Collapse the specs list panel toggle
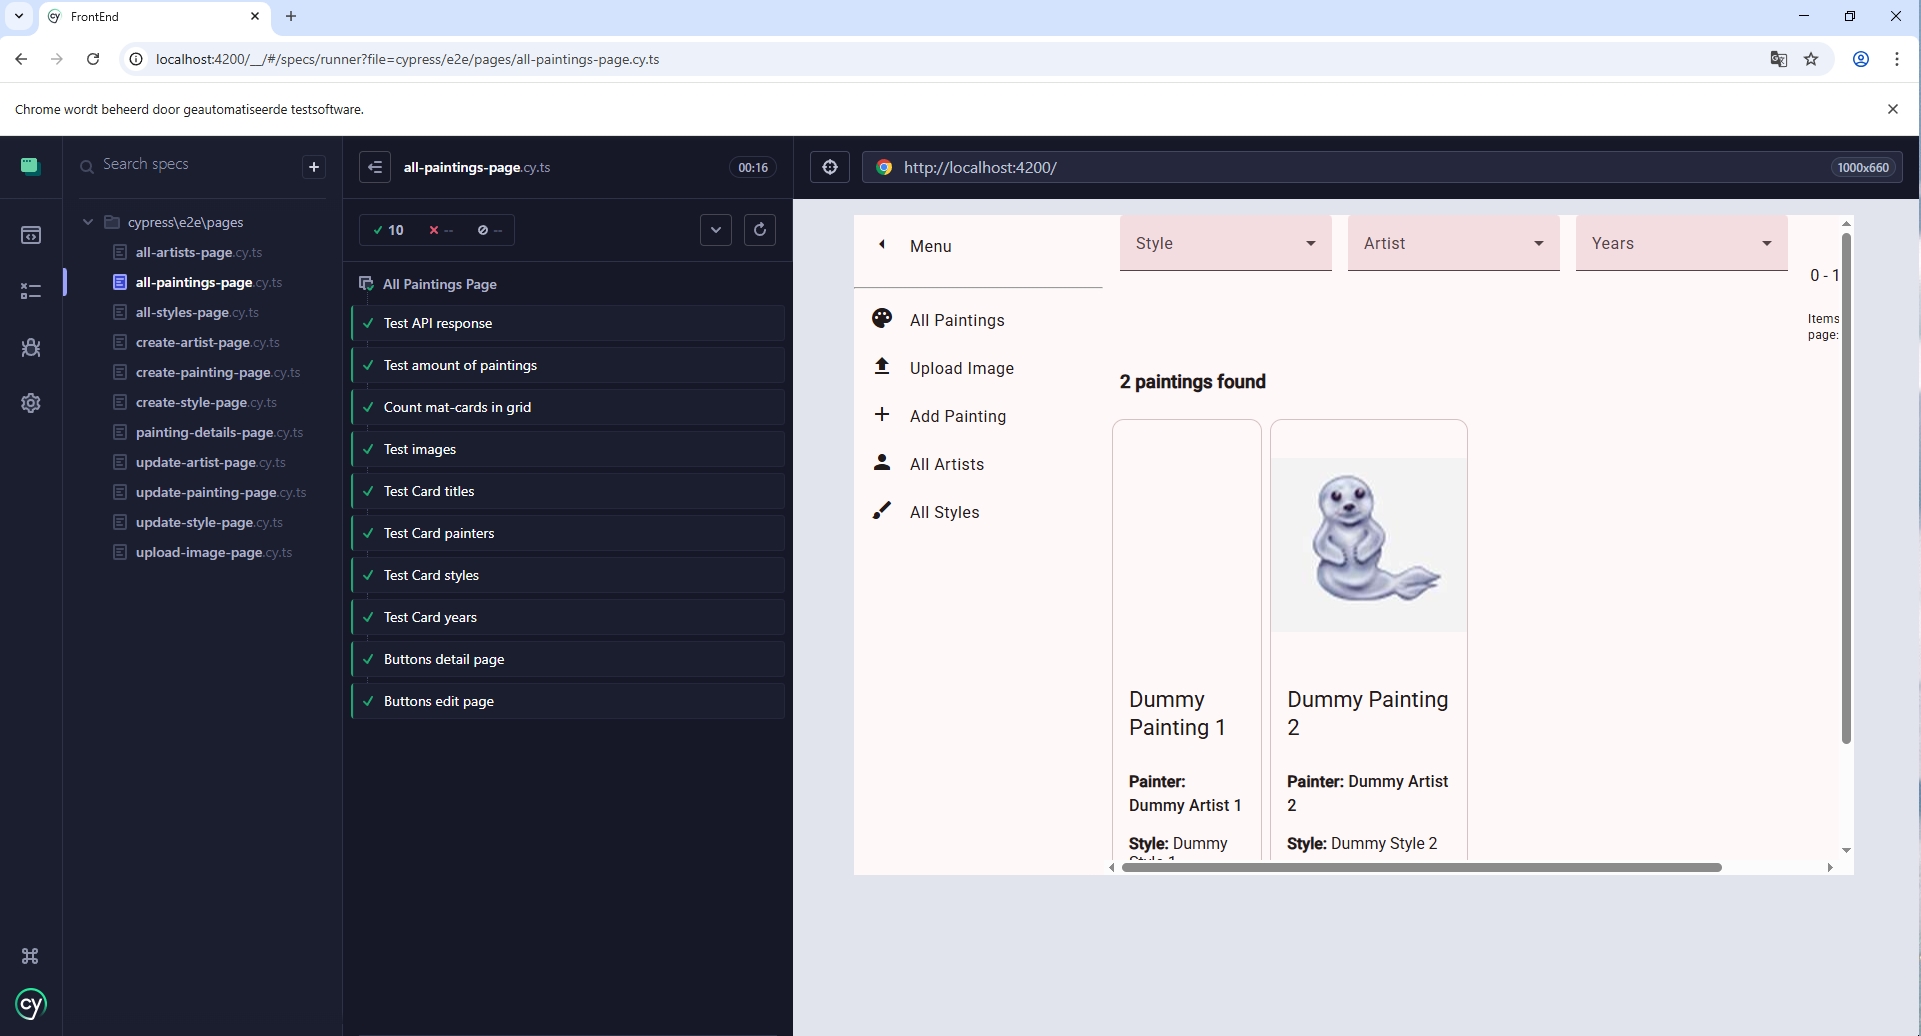 375,167
